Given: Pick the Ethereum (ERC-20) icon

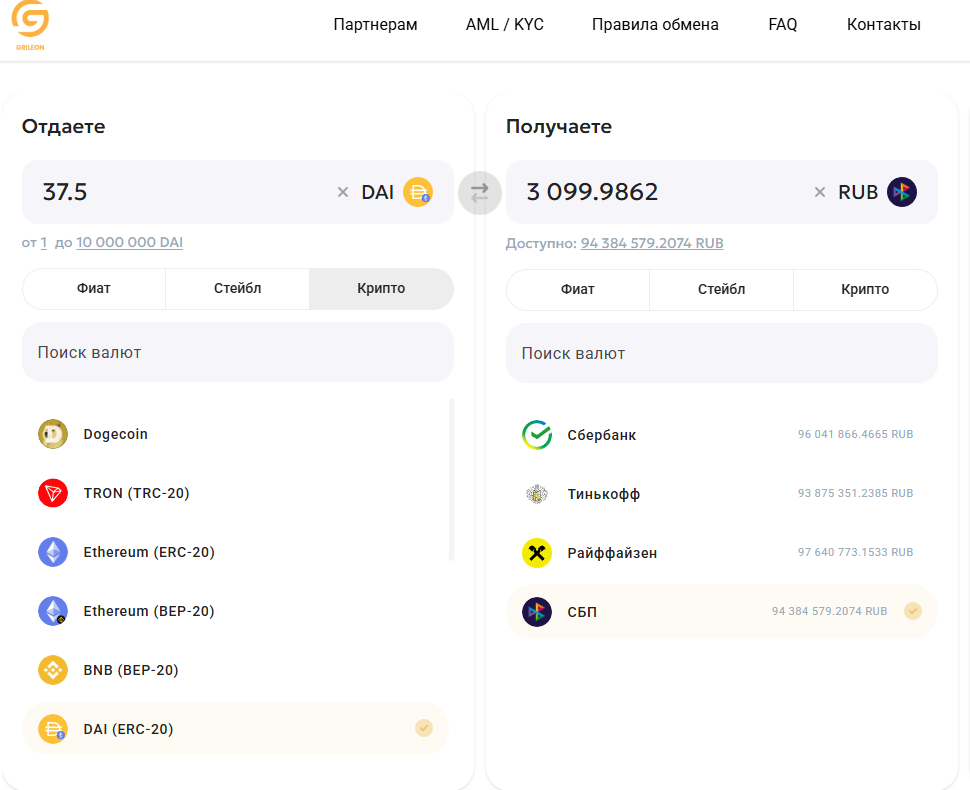Looking at the screenshot, I should (x=53, y=552).
